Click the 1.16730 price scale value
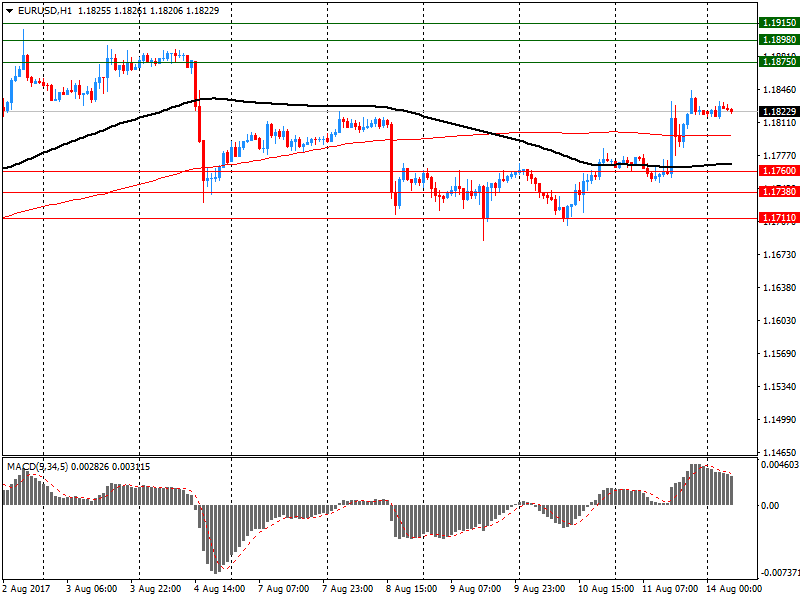 (x=779, y=255)
